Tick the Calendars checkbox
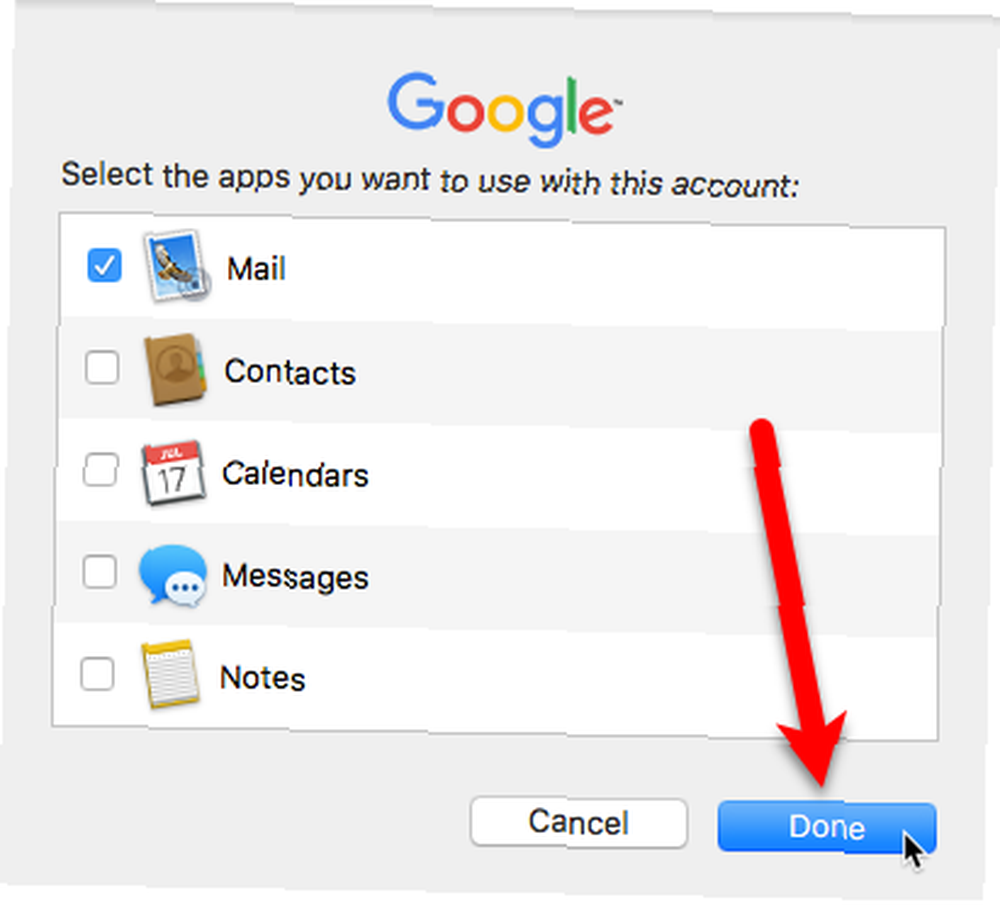Screen dimensions: 1000x905 point(101,470)
